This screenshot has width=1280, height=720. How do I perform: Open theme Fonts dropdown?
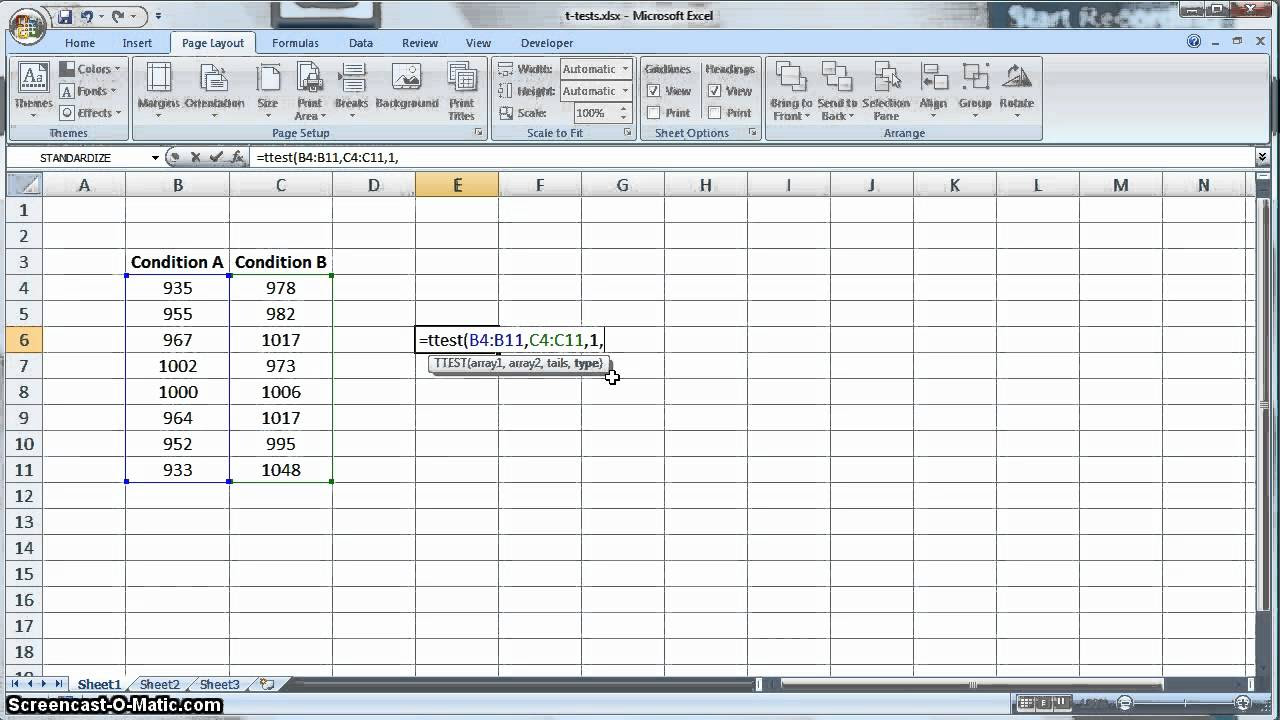point(88,91)
